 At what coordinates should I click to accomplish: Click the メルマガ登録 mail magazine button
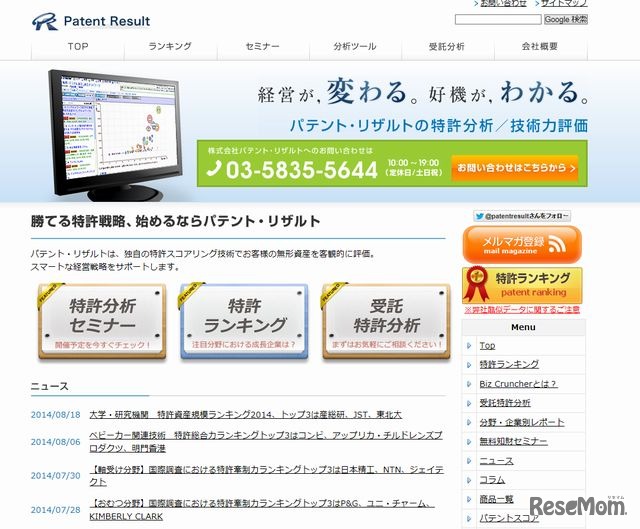(522, 244)
